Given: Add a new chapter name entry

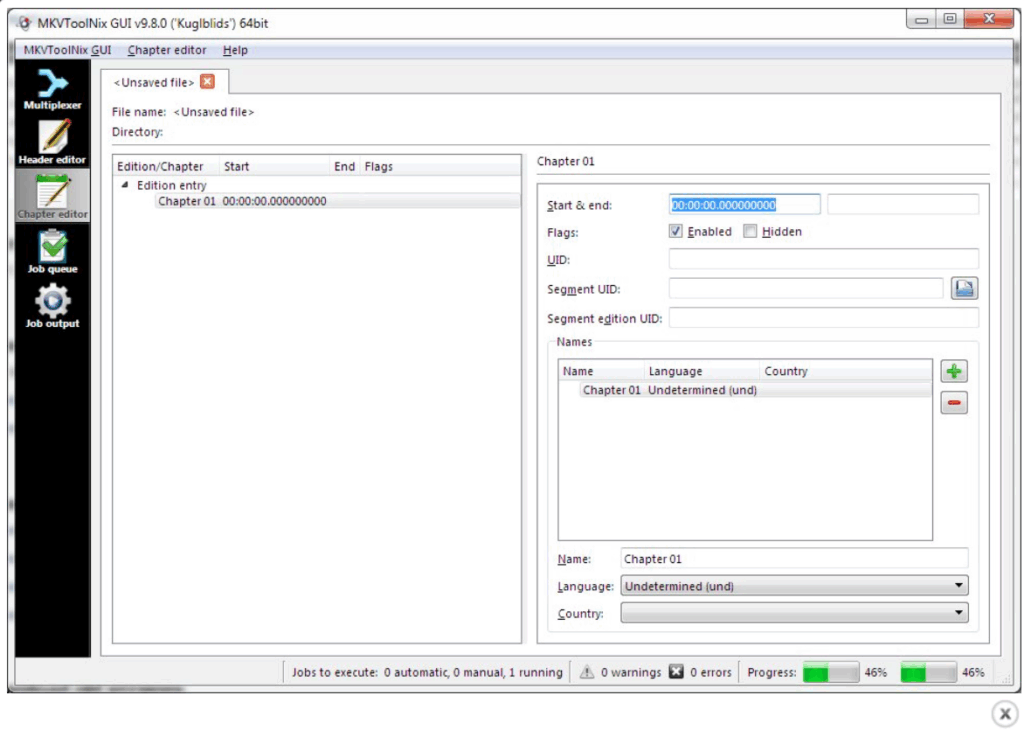Looking at the screenshot, I should [954, 371].
